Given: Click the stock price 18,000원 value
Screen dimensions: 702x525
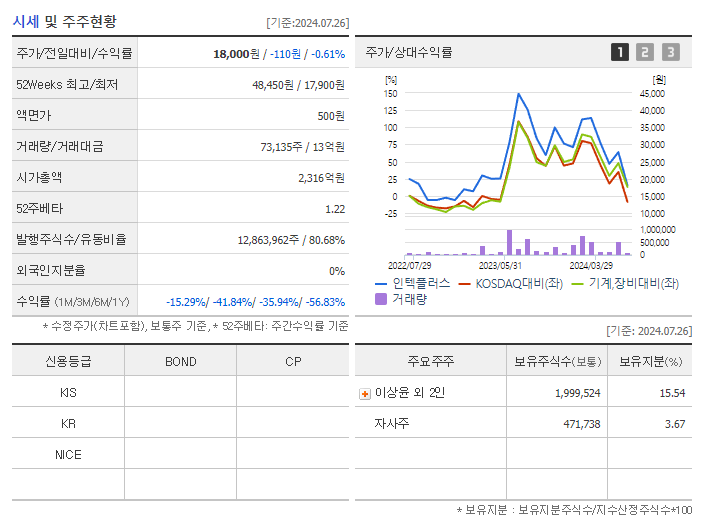Looking at the screenshot, I should pyautogui.click(x=236, y=54).
